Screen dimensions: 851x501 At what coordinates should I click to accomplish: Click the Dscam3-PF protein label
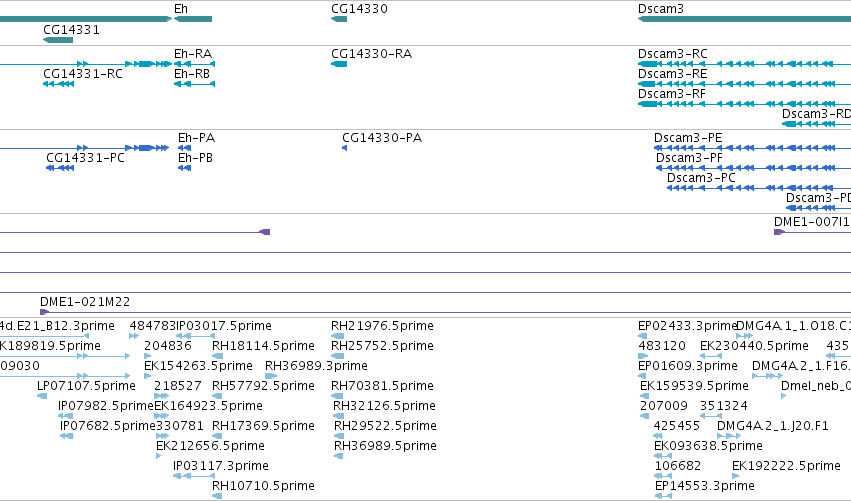pyautogui.click(x=689, y=158)
